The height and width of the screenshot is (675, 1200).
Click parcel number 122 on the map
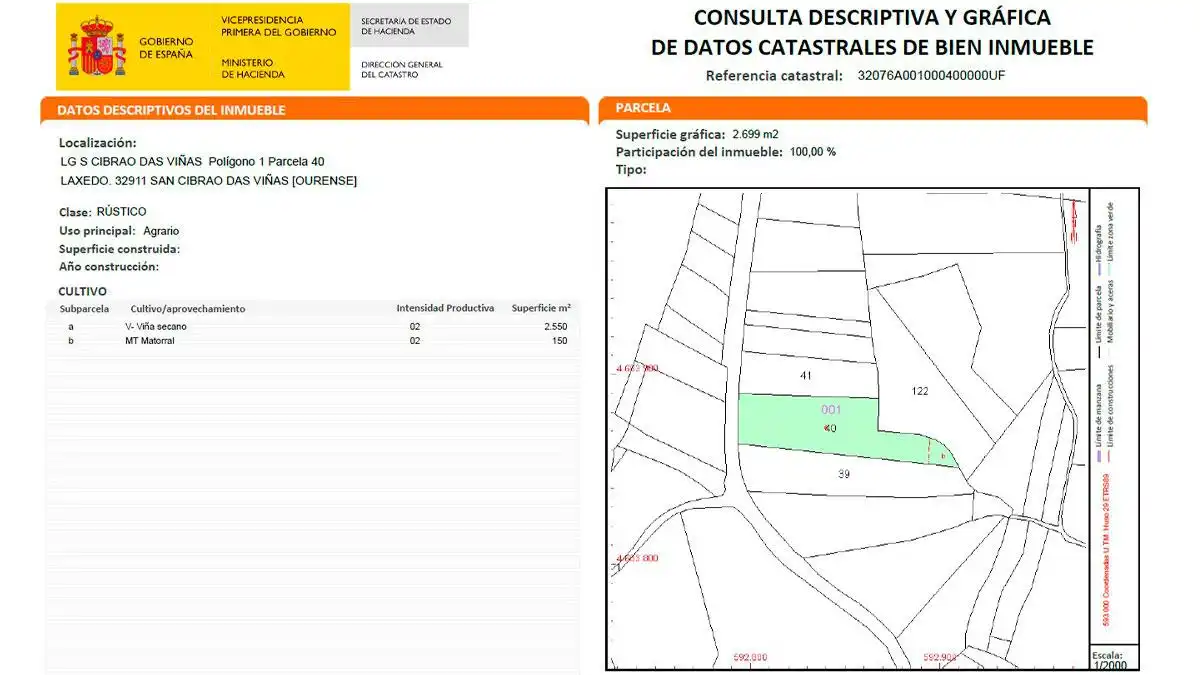921,391
